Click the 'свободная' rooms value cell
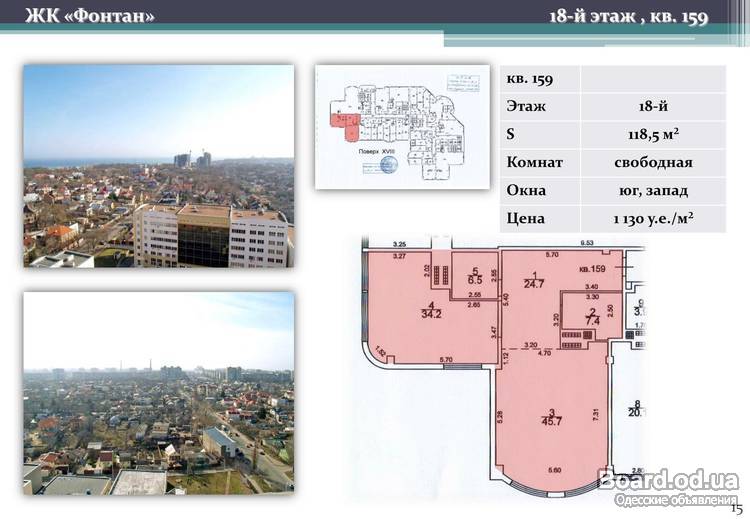Image resolution: width=750 pixels, height=519 pixels. [653, 162]
